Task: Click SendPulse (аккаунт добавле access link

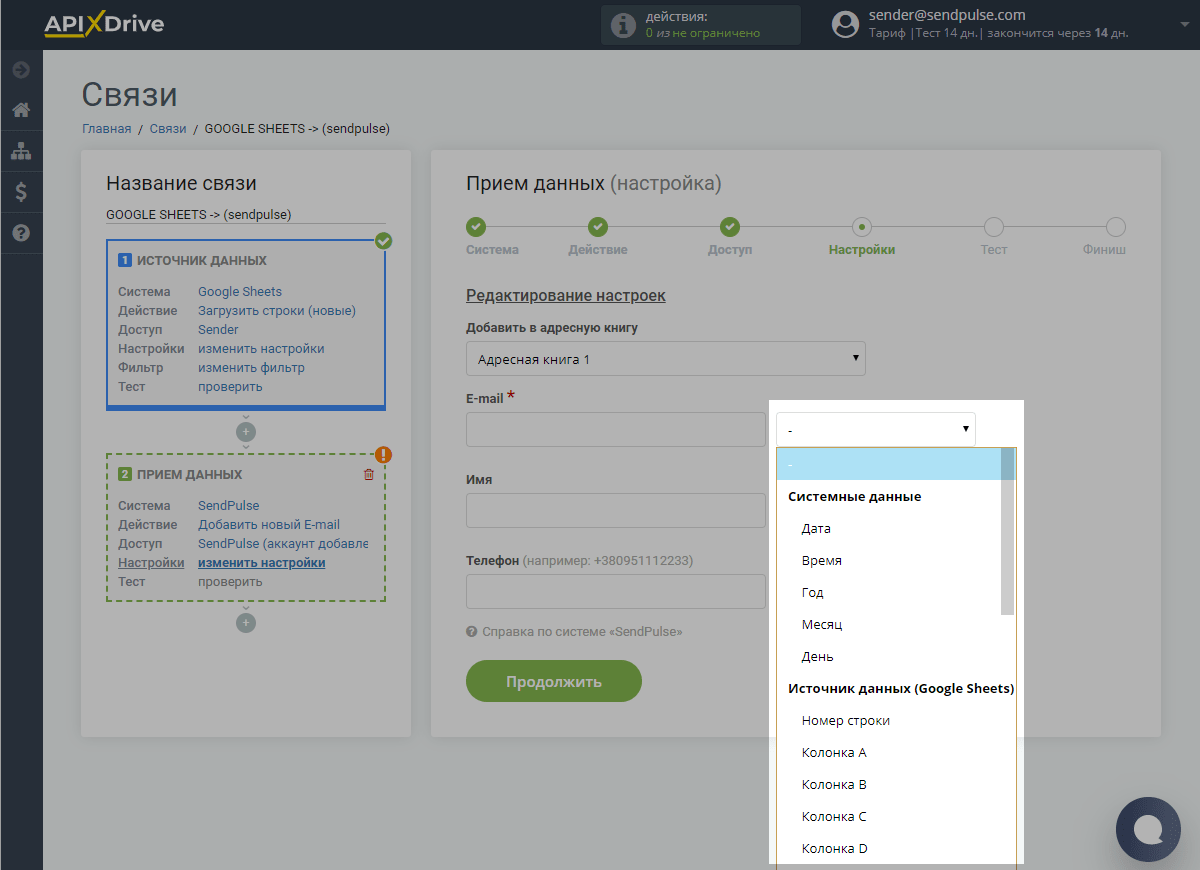Action: [283, 544]
